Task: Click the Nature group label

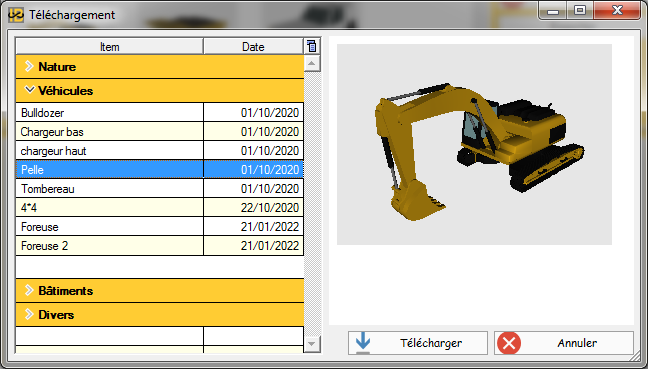Action: pos(57,67)
